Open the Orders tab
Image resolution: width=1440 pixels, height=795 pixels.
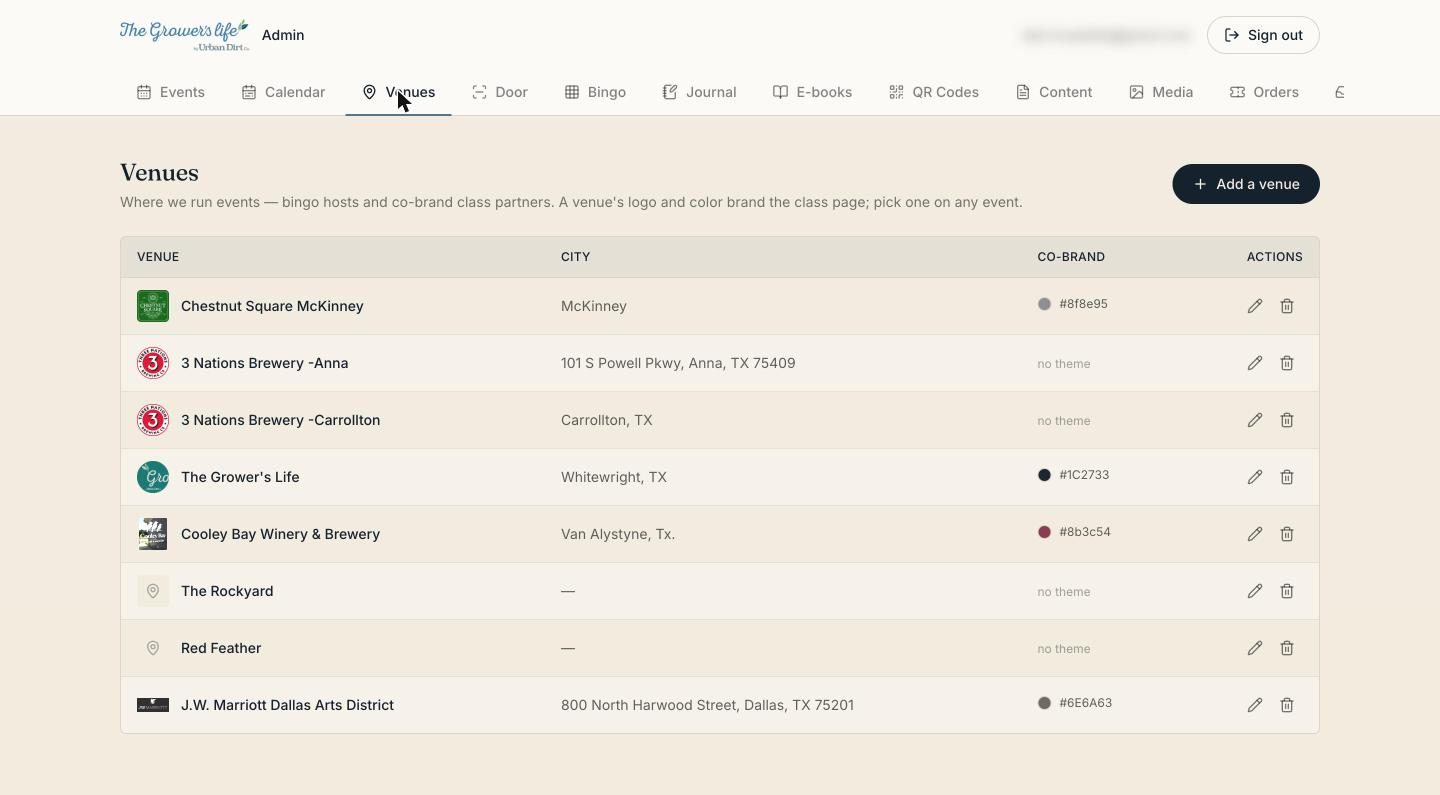1264,92
